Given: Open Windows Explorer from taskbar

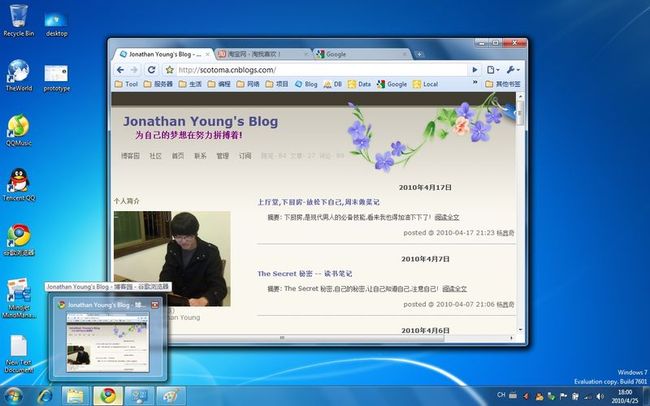Looking at the screenshot, I should click(x=76, y=396).
